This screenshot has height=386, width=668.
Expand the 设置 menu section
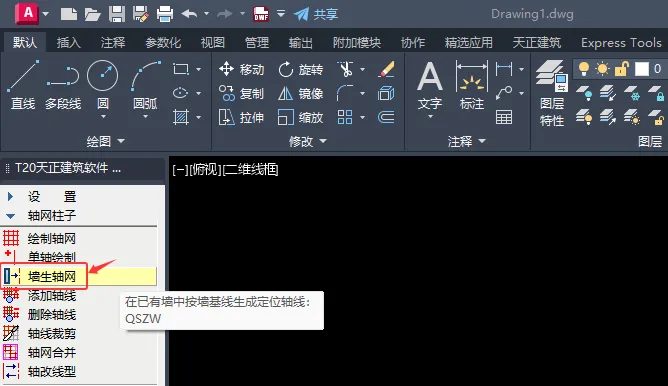tap(10, 196)
